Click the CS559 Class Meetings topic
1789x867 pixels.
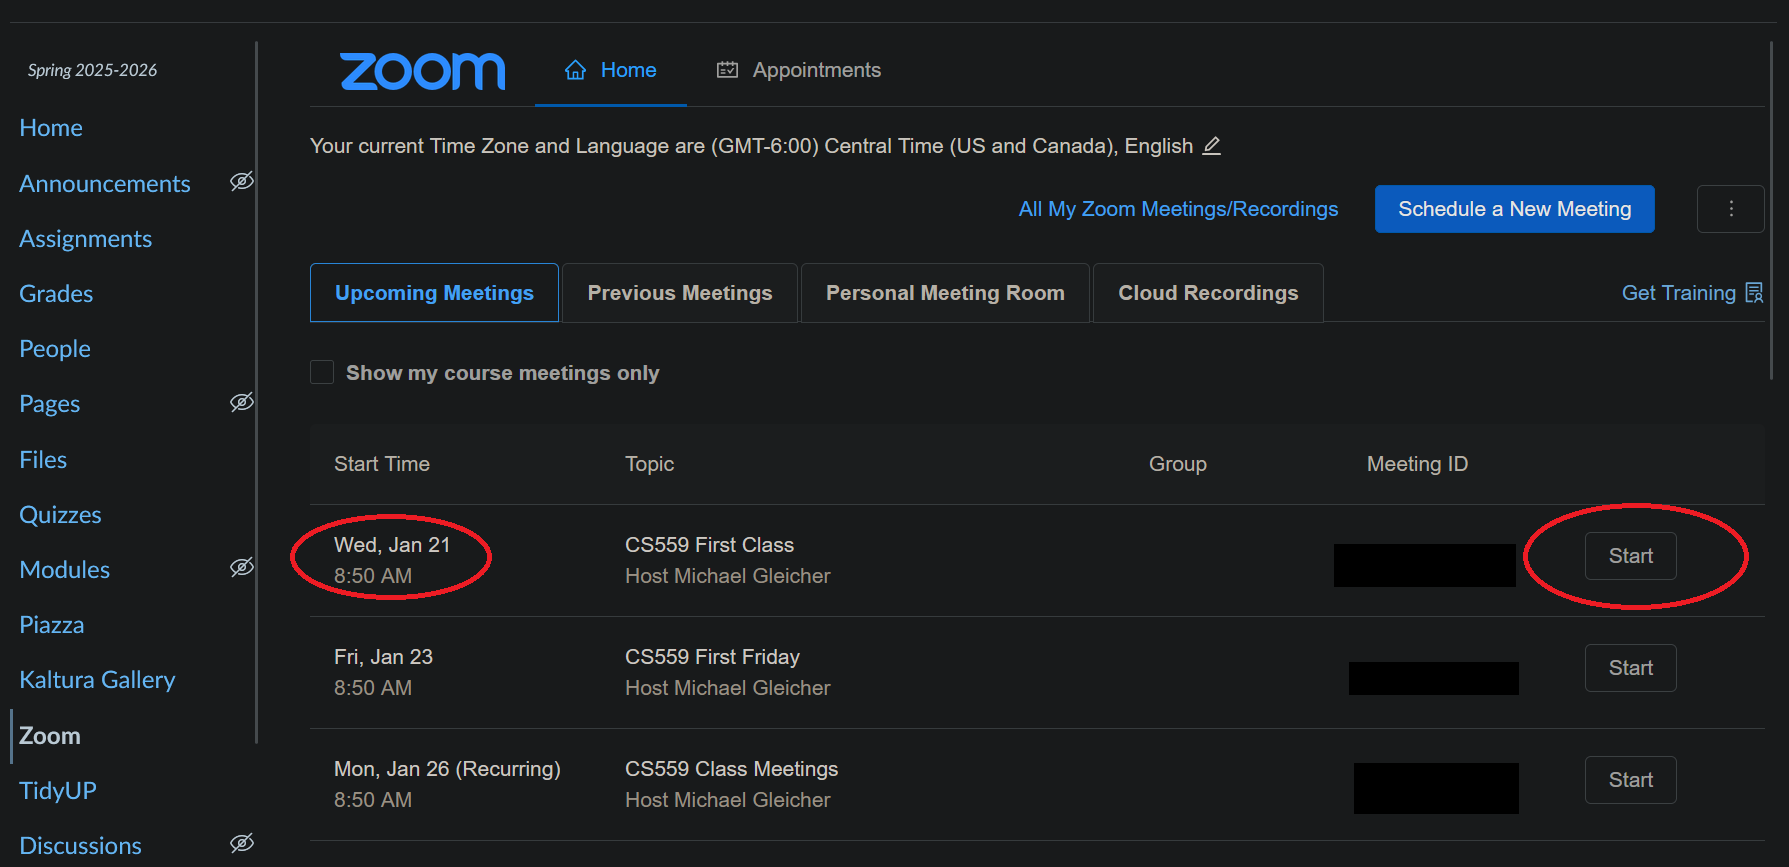click(731, 769)
